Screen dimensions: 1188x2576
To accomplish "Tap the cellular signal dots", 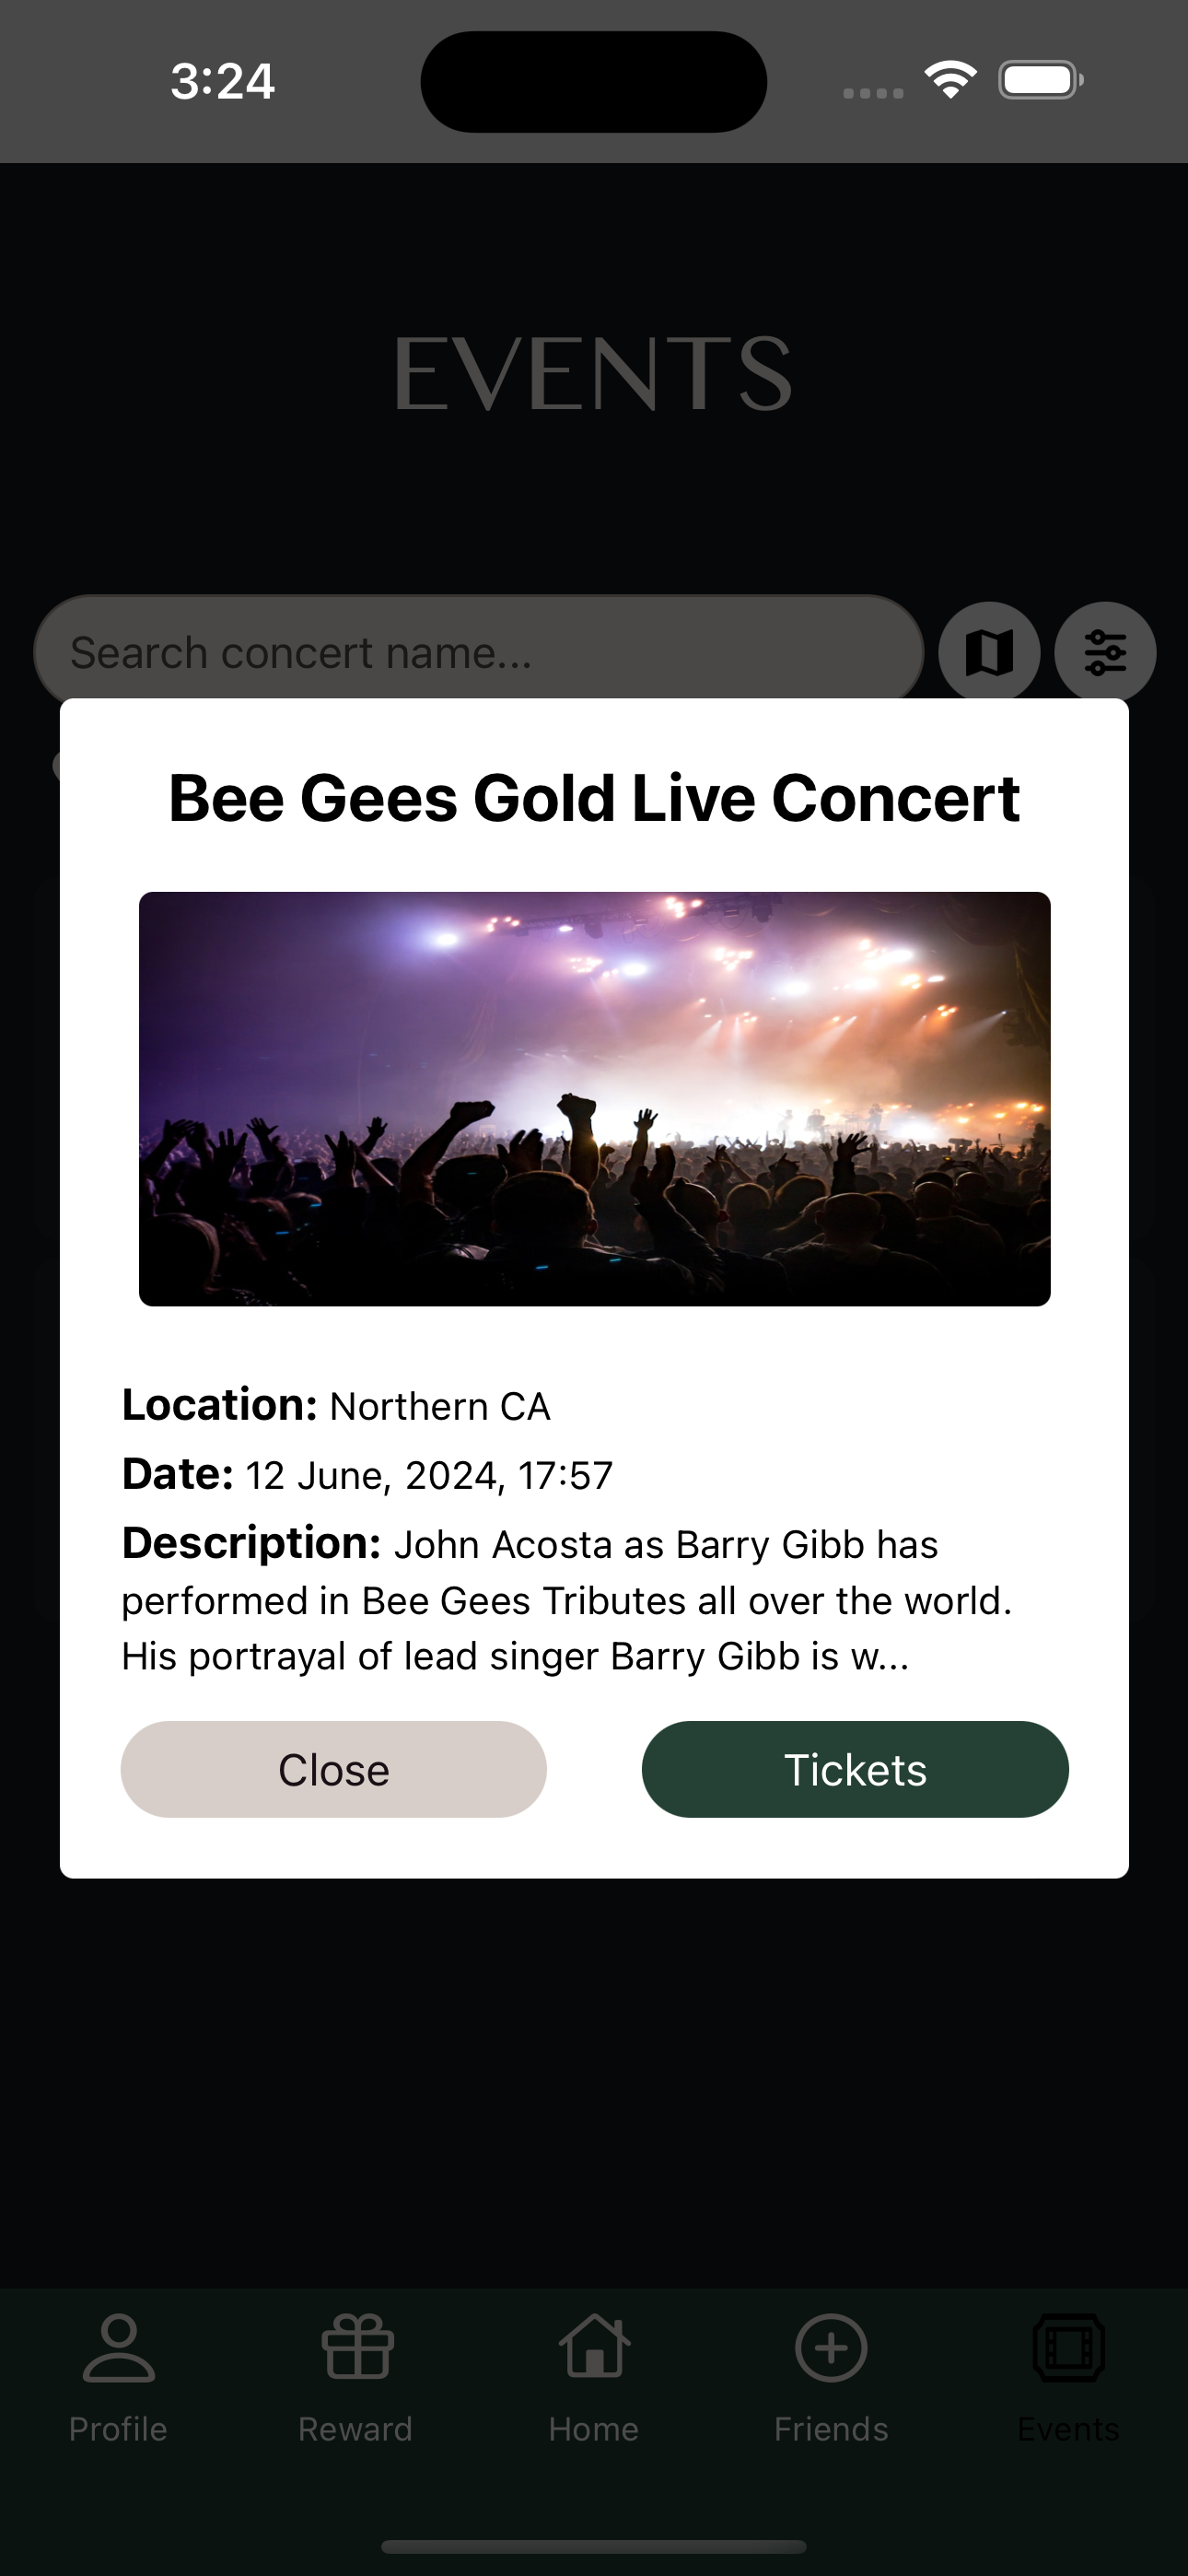I will pyautogui.click(x=873, y=93).
